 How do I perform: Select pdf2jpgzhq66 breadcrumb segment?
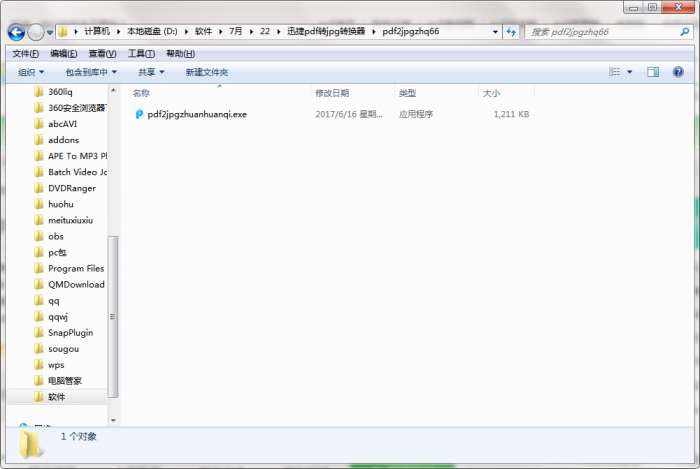point(411,31)
